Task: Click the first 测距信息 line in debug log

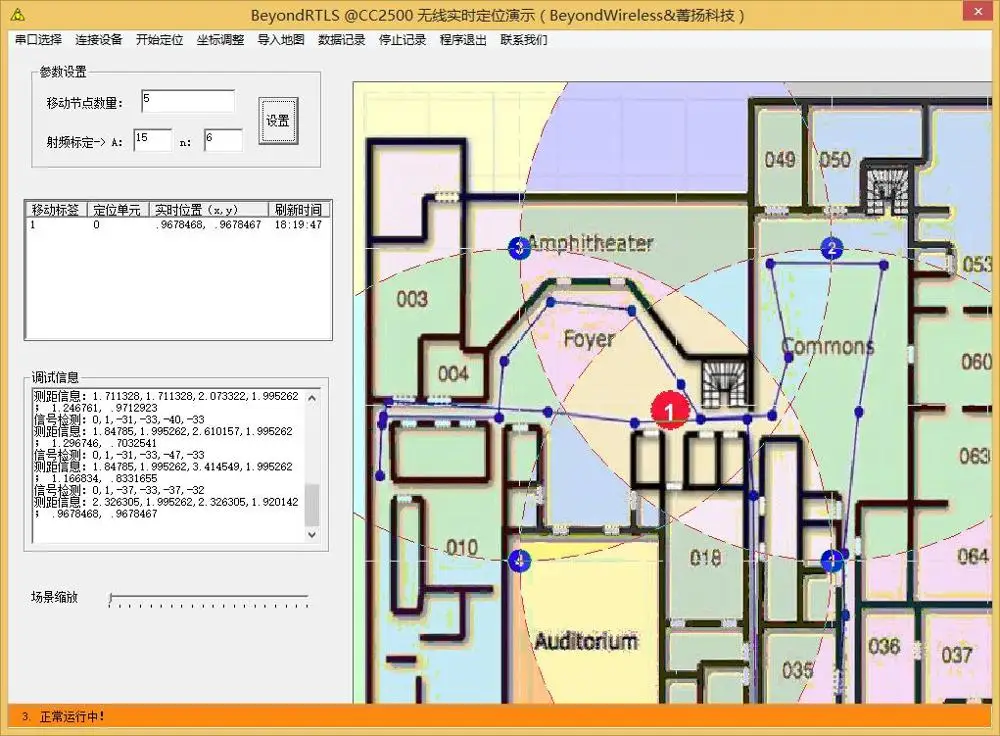Action: tap(166, 396)
